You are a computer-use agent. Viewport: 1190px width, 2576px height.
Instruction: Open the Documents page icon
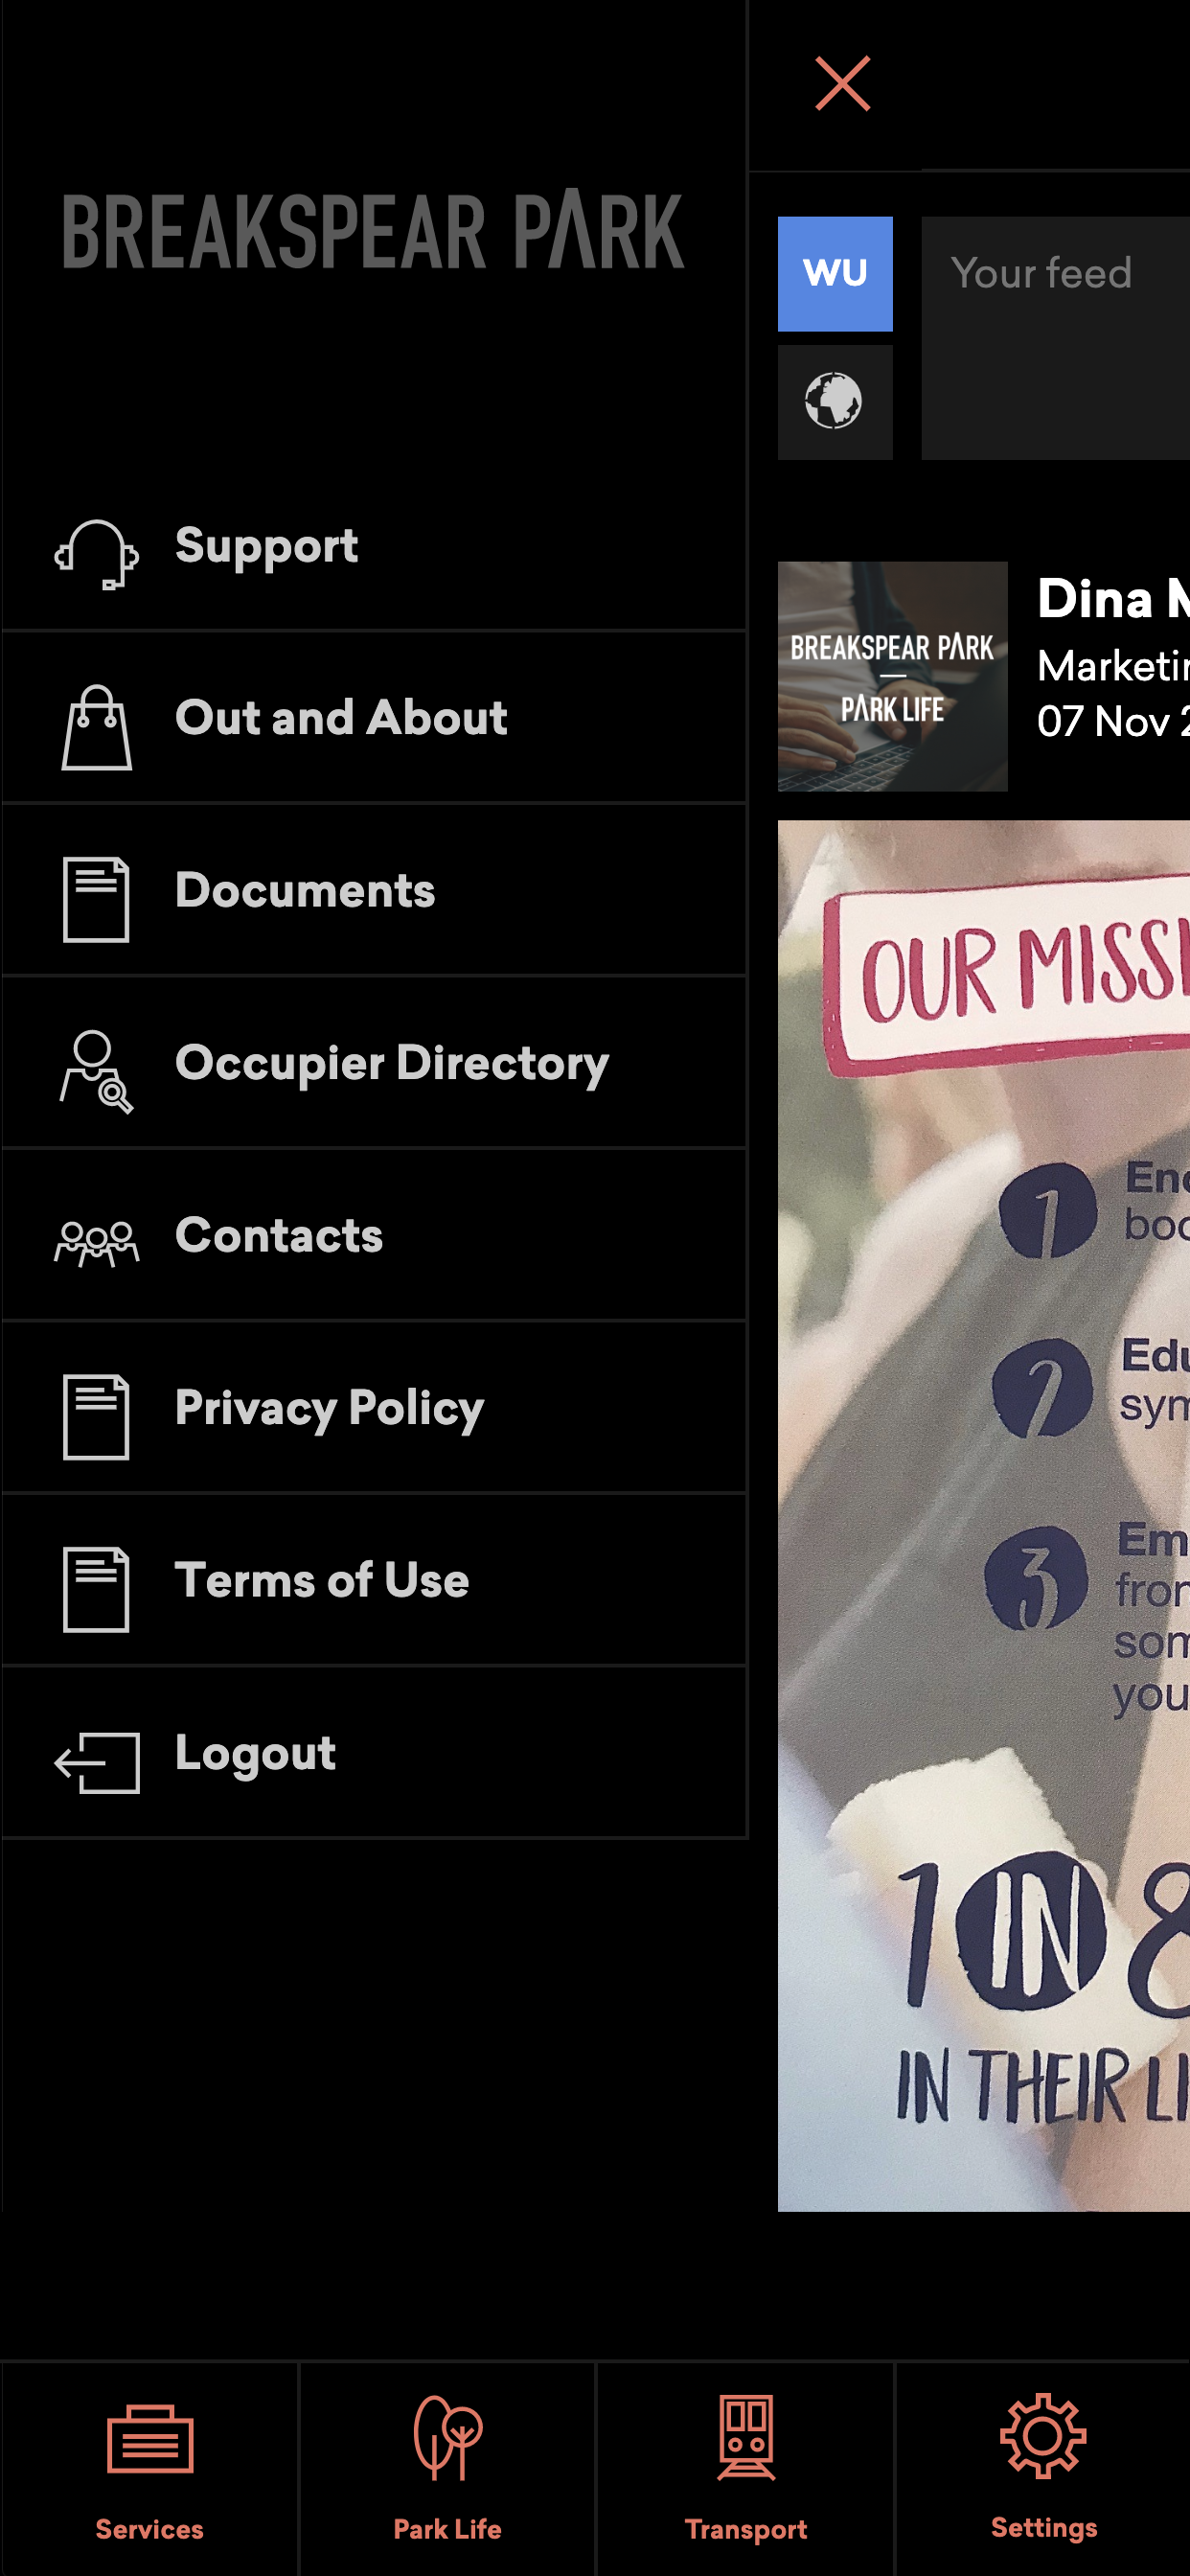click(96, 899)
